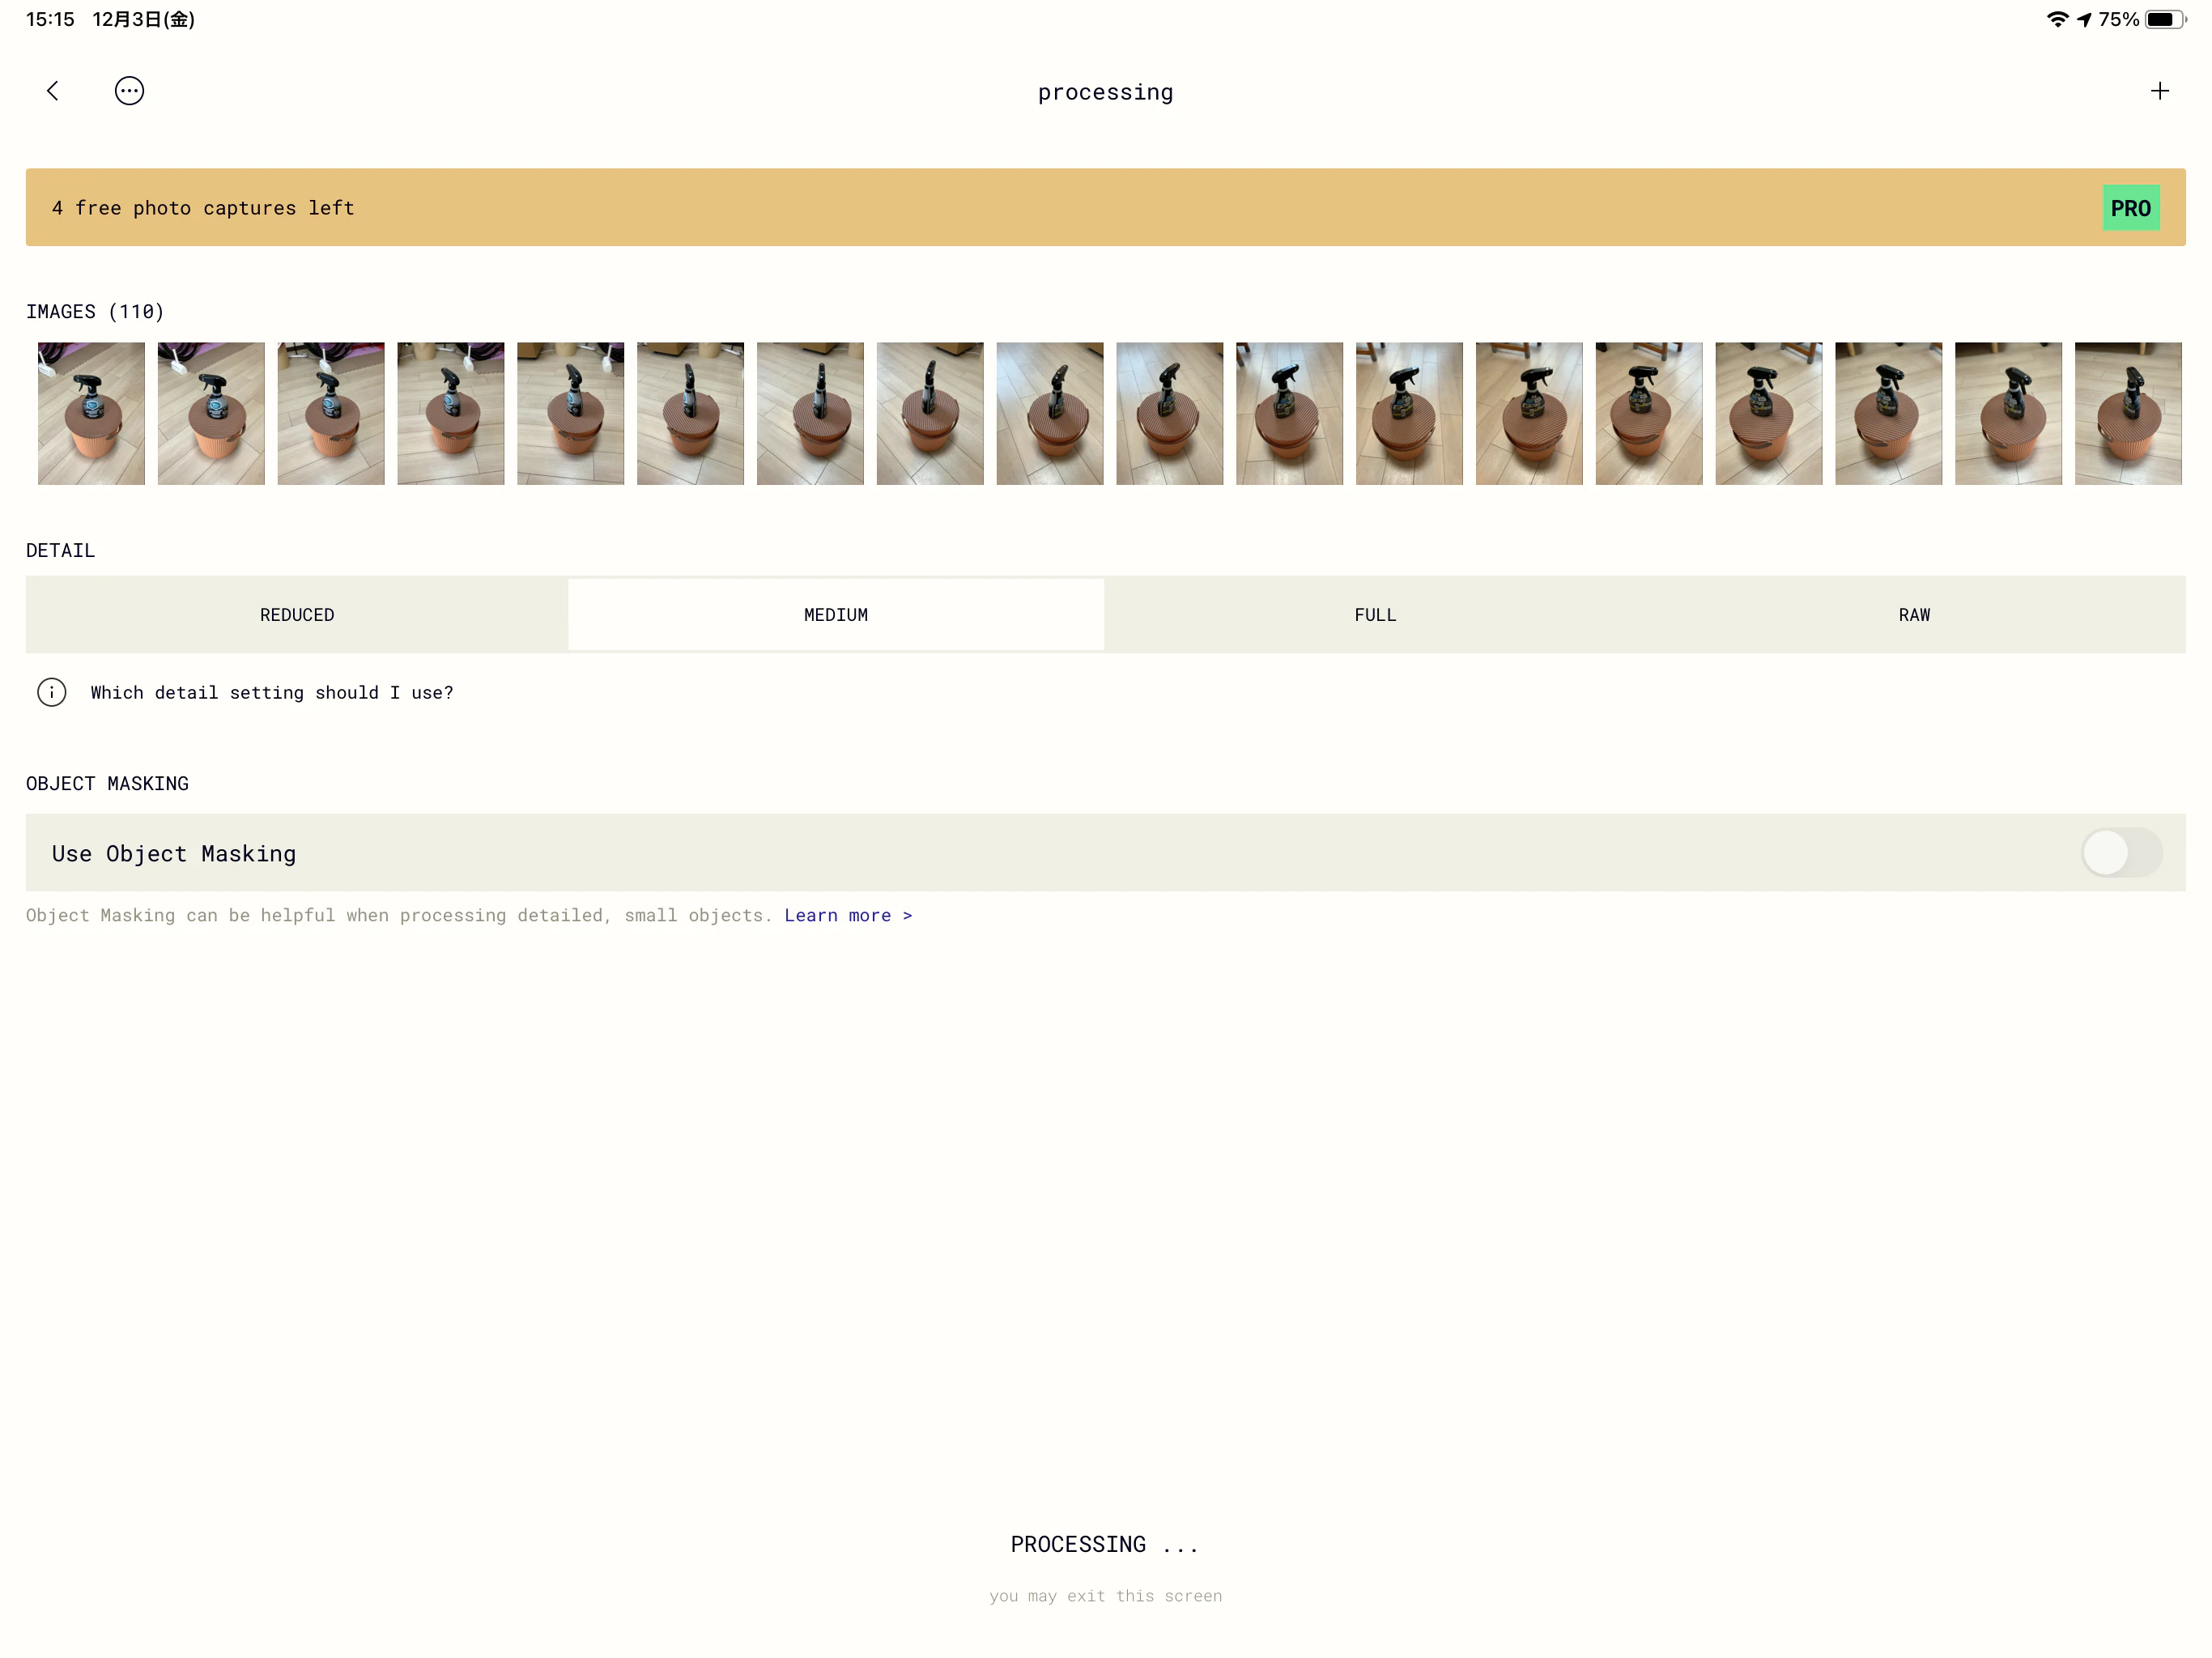Tap the PROCESSING status text at the bottom
The width and height of the screenshot is (2212, 1658).
(1104, 1543)
